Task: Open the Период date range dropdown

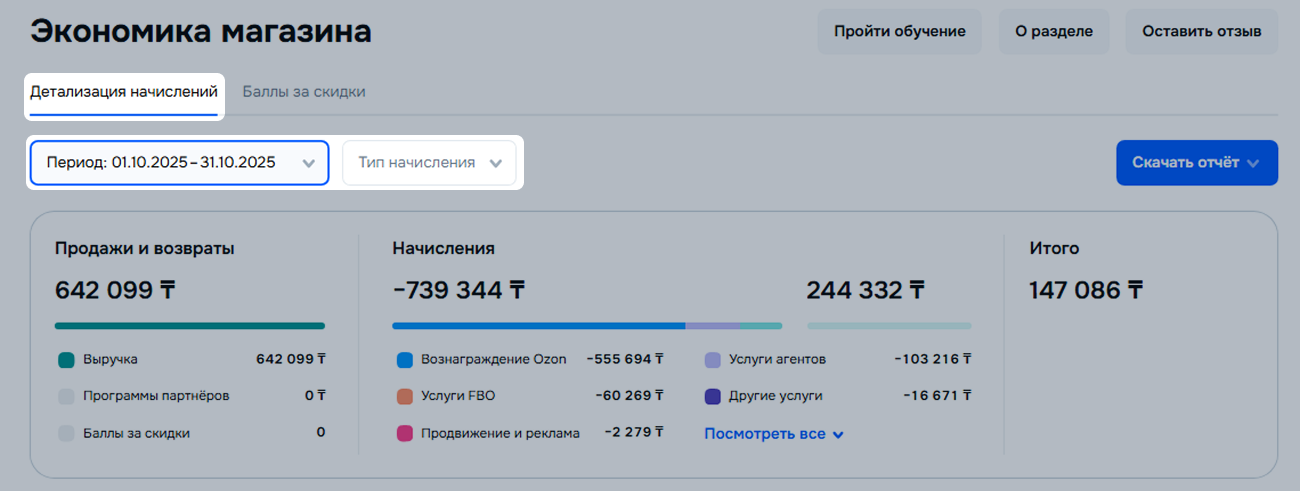Action: (x=179, y=162)
